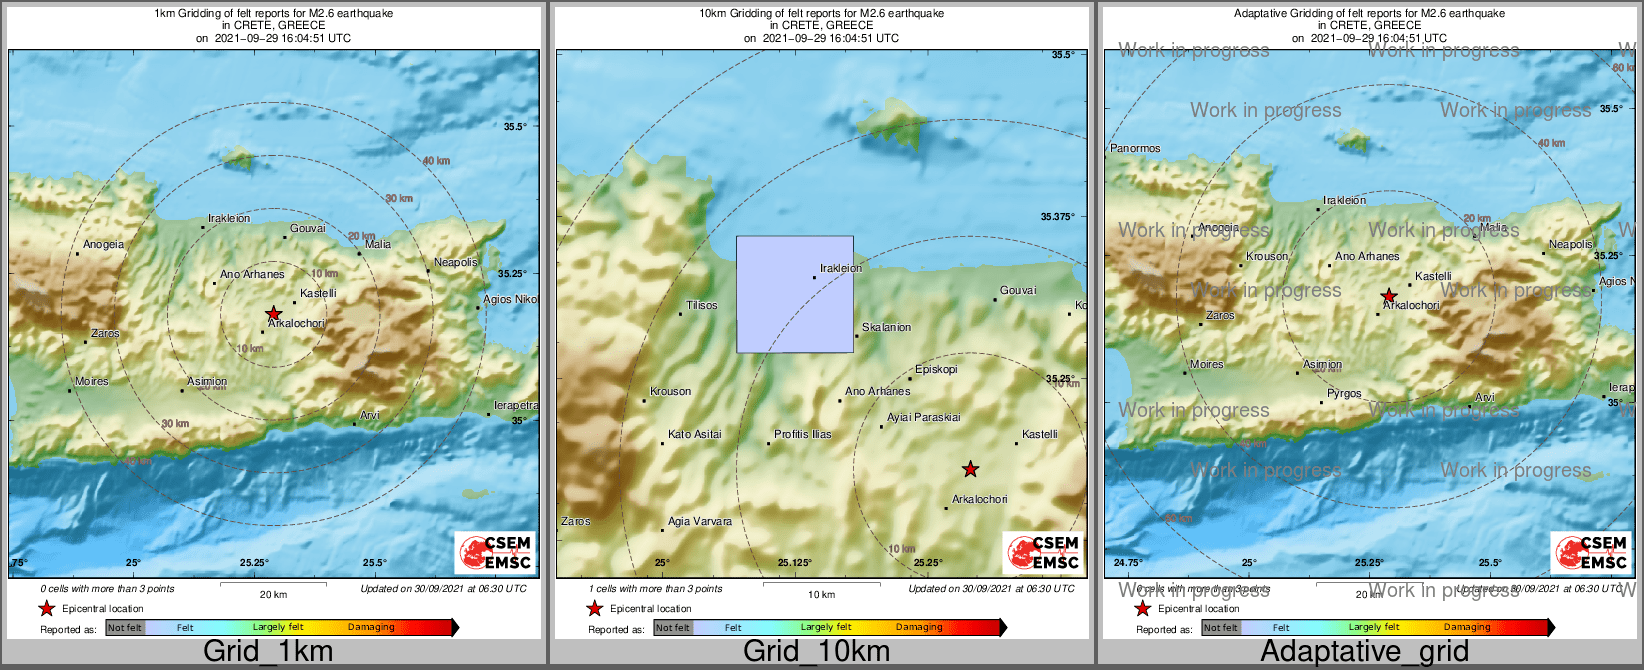The height and width of the screenshot is (670, 1644).
Task: Click the 'Moires' label on the Grid_1km map
Action: click(x=92, y=381)
